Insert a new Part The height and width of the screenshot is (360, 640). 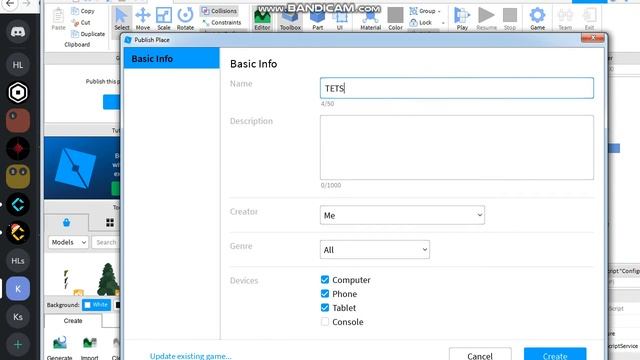[x=317, y=19]
